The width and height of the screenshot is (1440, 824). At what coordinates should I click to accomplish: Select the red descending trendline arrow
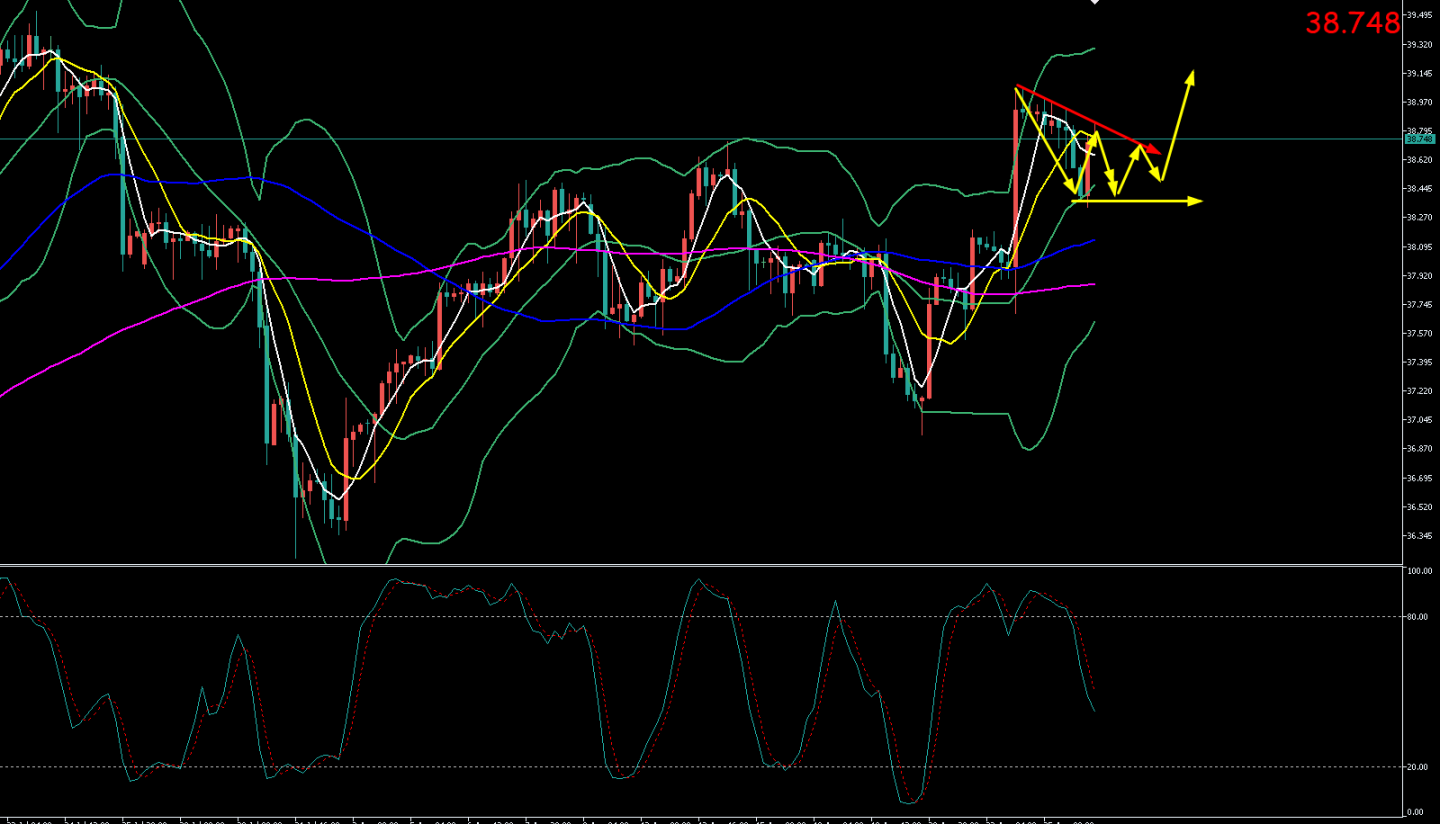1088,119
